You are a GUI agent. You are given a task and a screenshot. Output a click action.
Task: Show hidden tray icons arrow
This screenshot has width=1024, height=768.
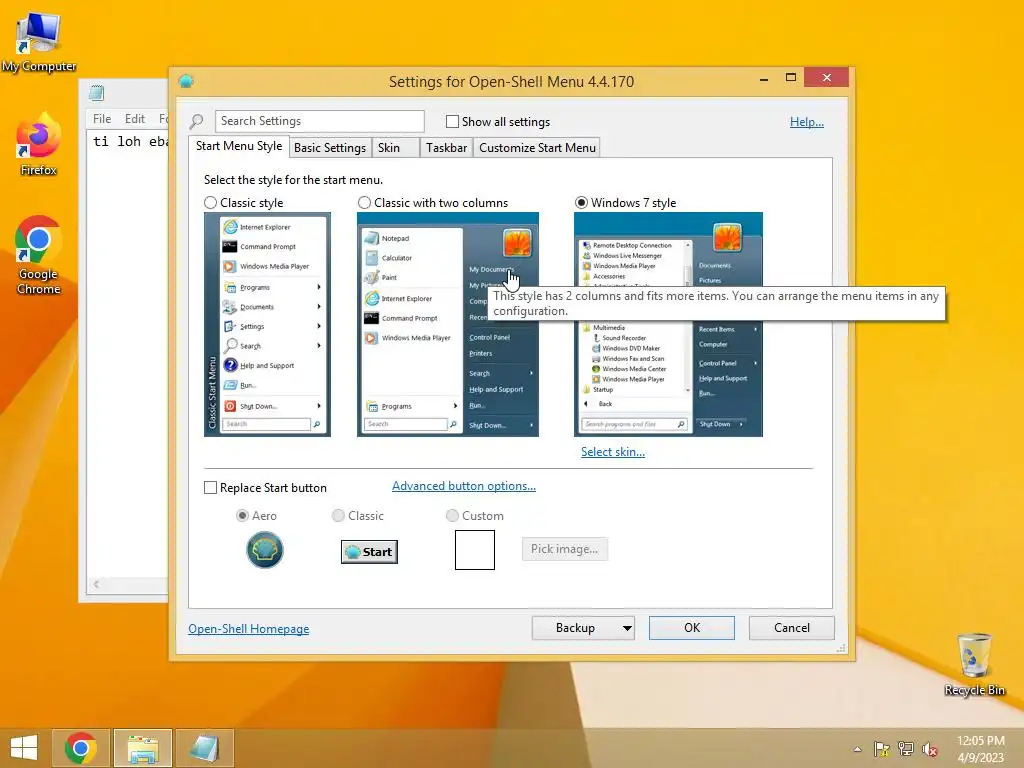point(857,749)
